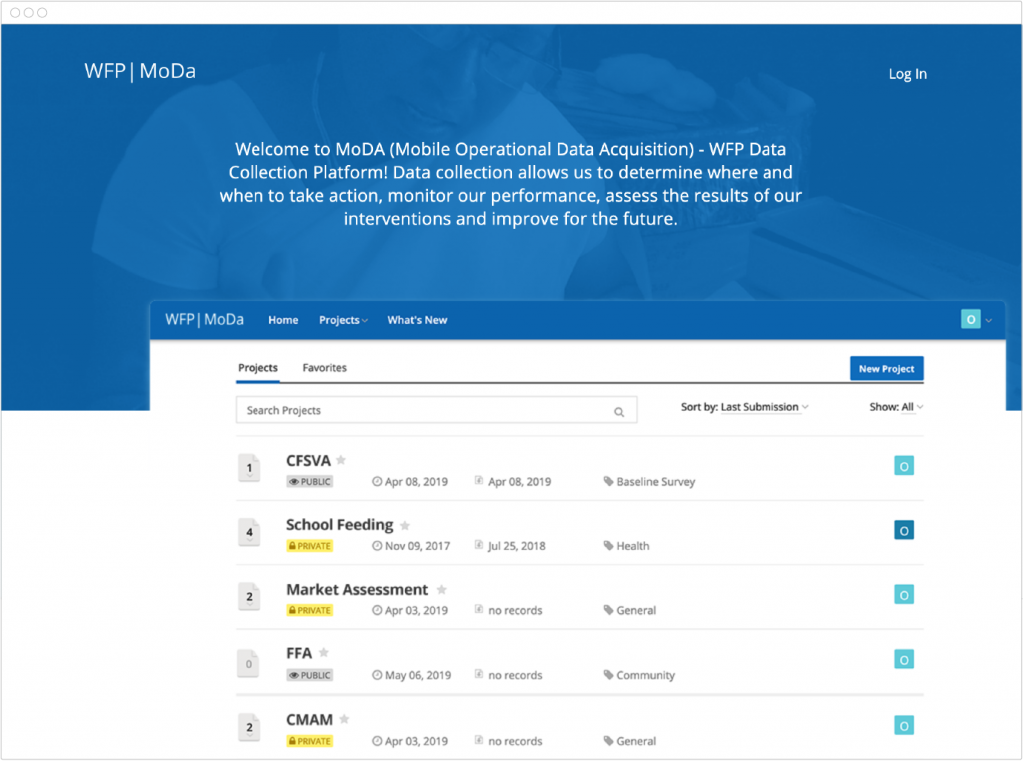1024x761 pixels.
Task: Open What's New page
Action: [x=417, y=320]
